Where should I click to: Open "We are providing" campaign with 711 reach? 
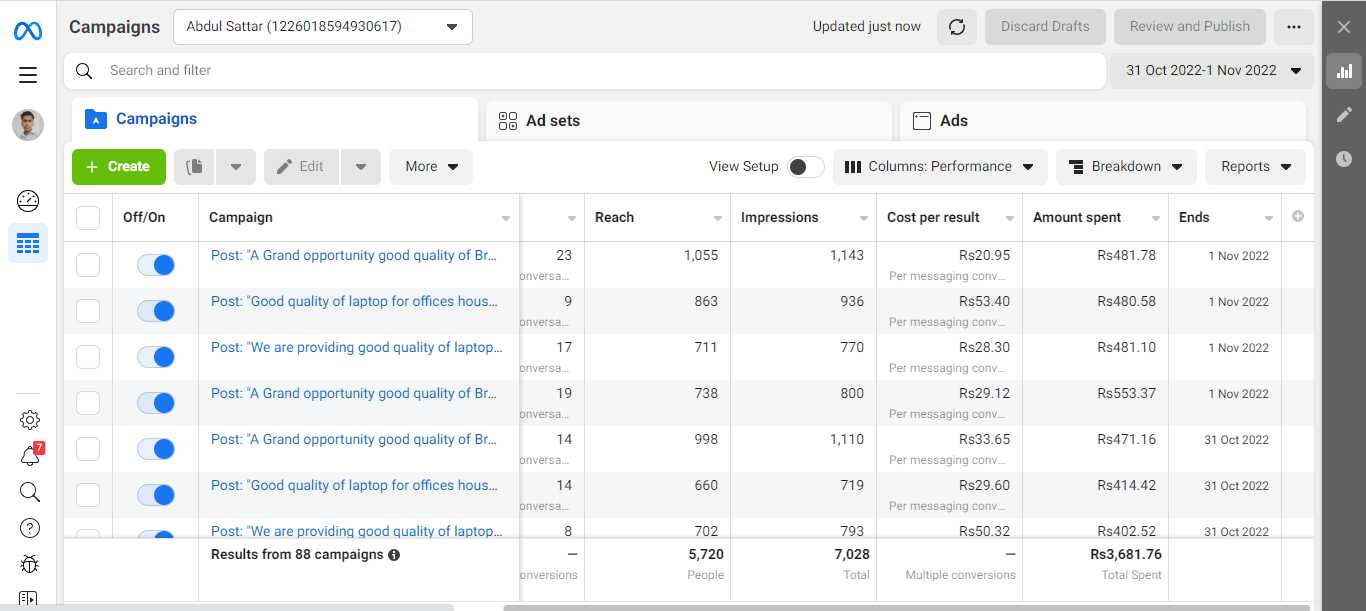click(x=357, y=347)
